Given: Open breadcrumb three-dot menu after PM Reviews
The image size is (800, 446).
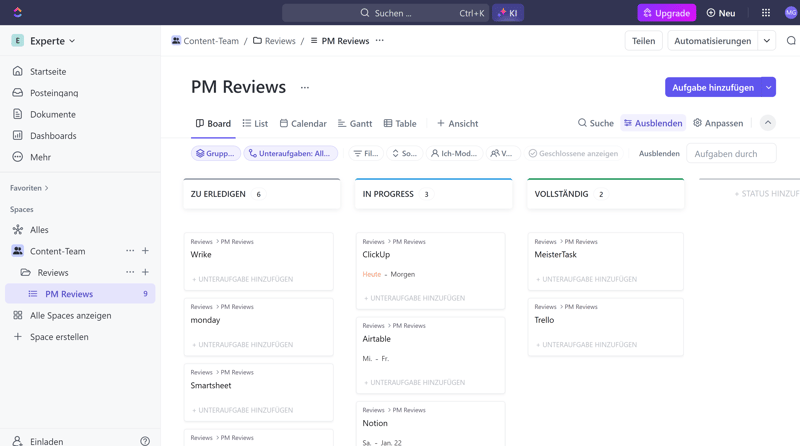Looking at the screenshot, I should [380, 40].
